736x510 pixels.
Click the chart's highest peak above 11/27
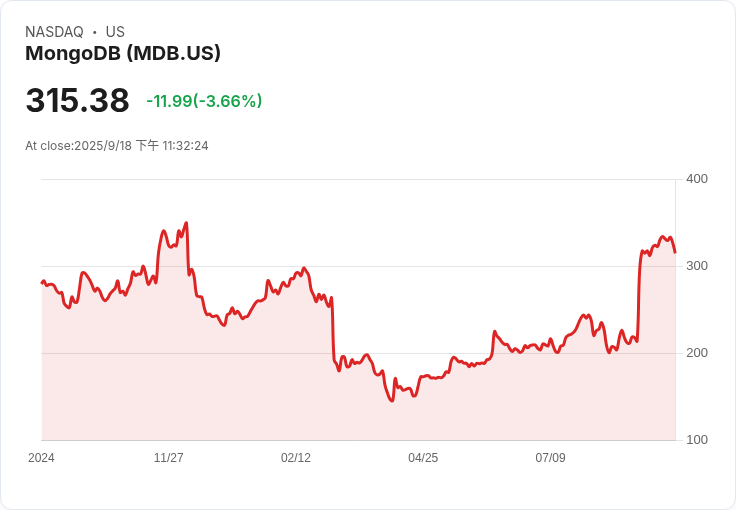[186, 223]
